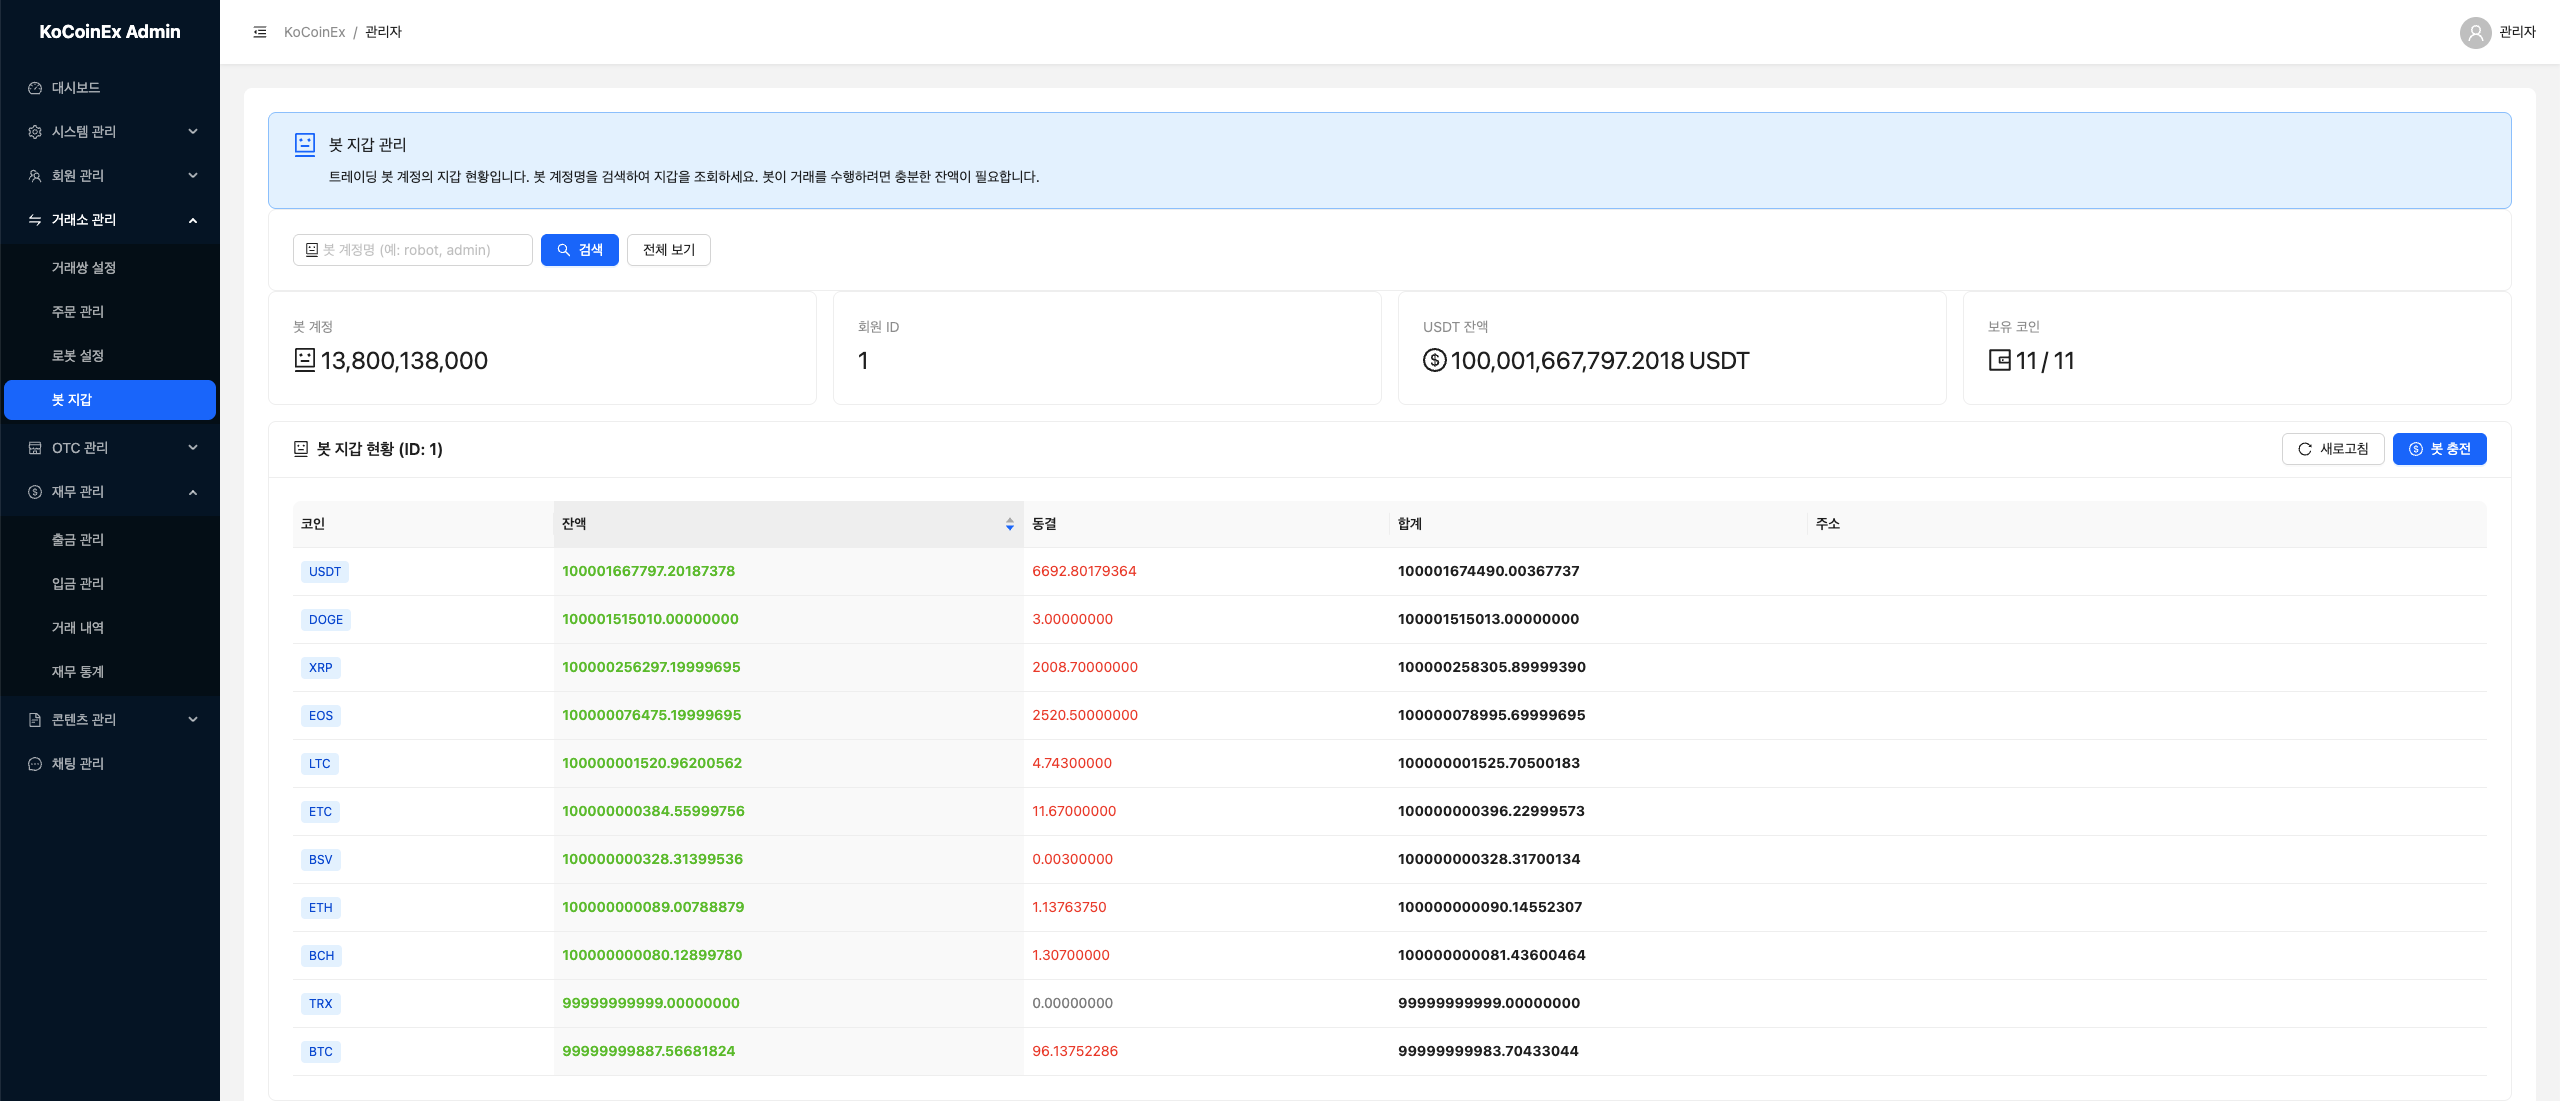Click the EOS coin tag

tap(321, 716)
